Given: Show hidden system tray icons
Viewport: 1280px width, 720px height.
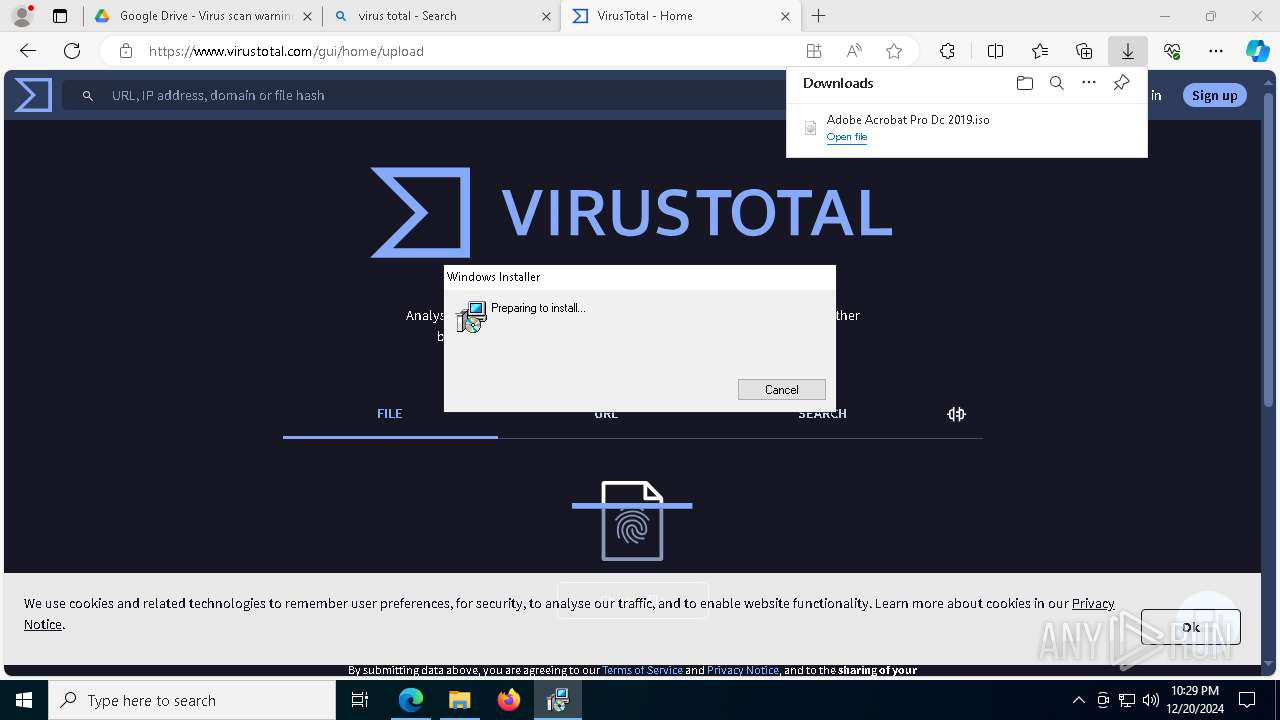Looking at the screenshot, I should click(1078, 700).
